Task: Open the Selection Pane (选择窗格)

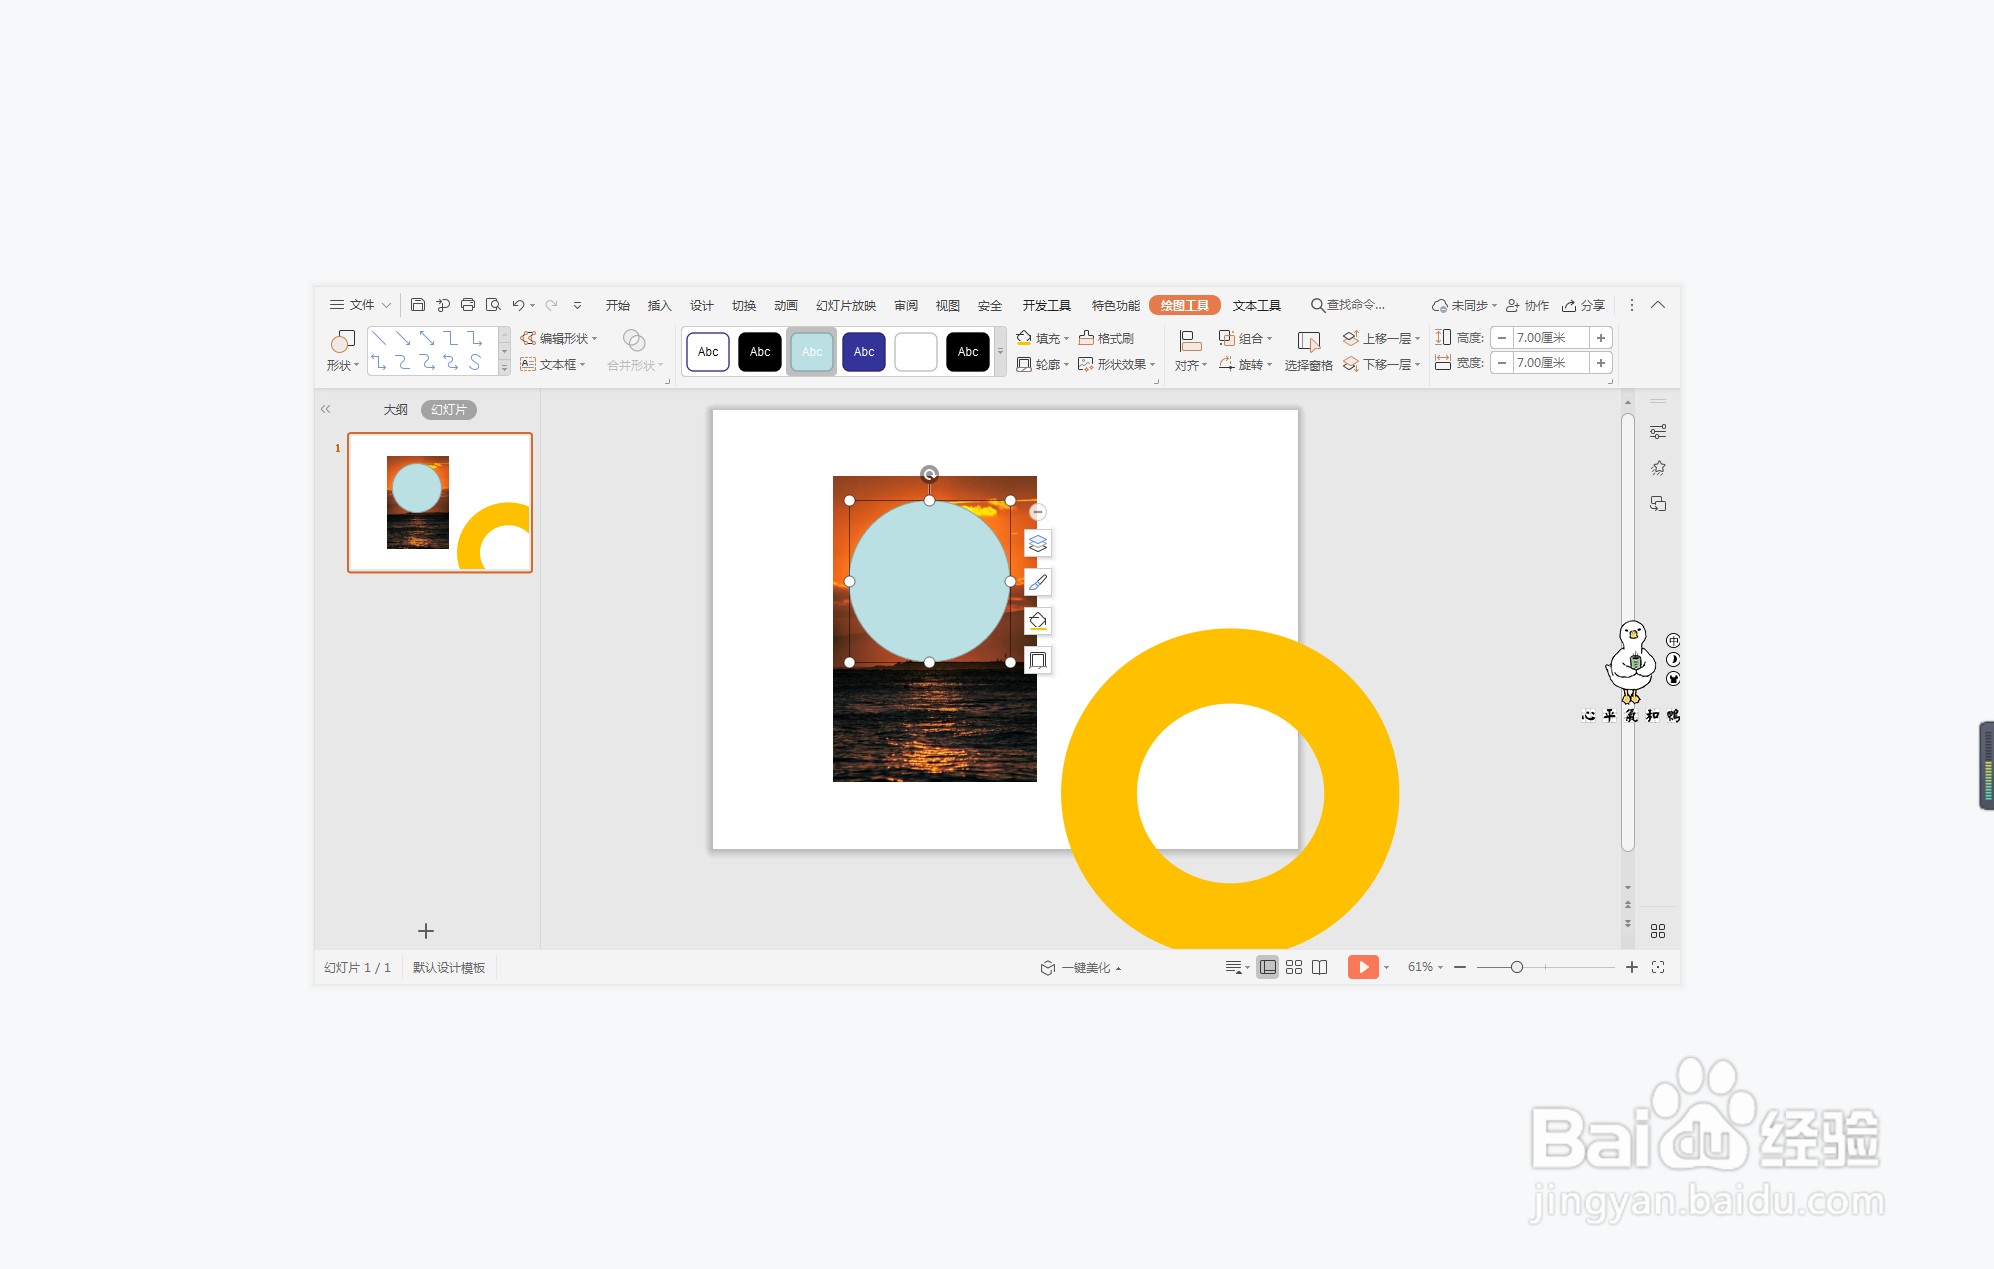Action: [x=1308, y=350]
